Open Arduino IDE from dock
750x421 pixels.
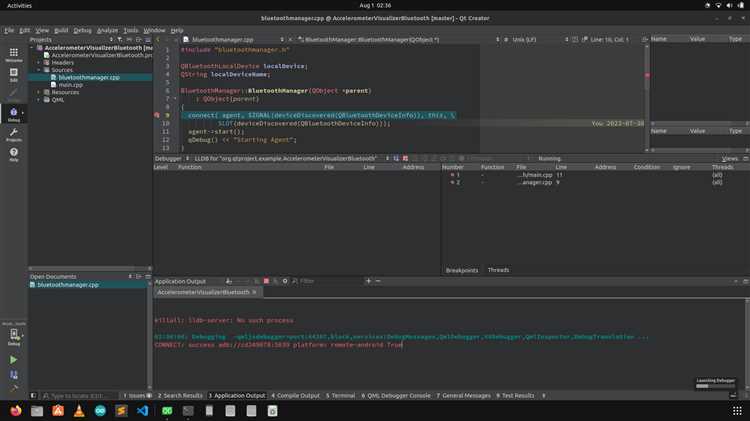(x=100, y=410)
